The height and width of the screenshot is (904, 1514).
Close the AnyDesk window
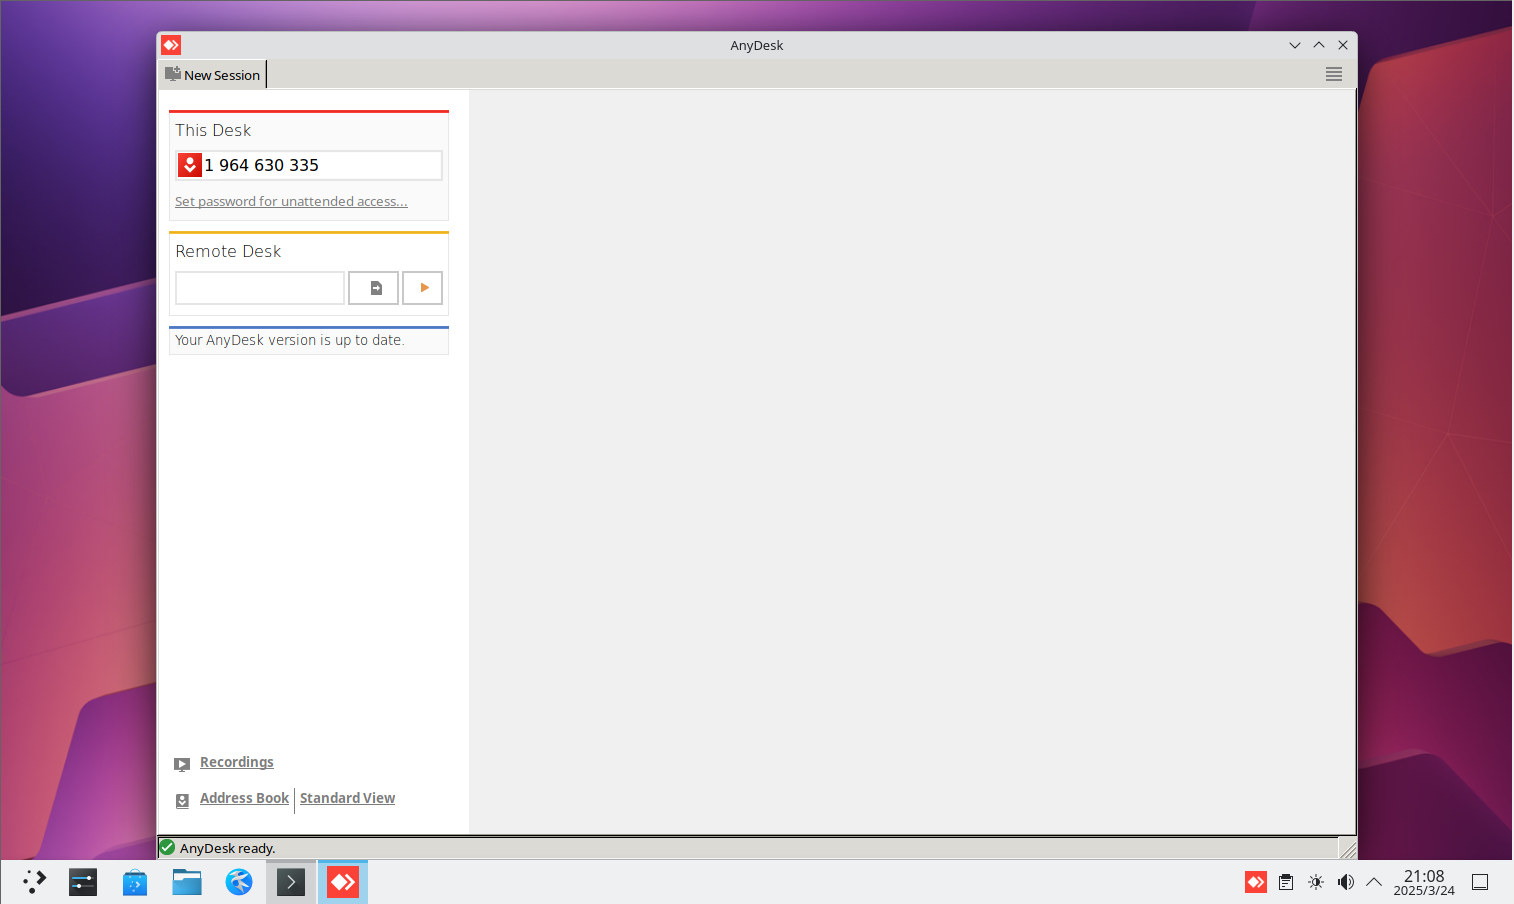[1343, 45]
